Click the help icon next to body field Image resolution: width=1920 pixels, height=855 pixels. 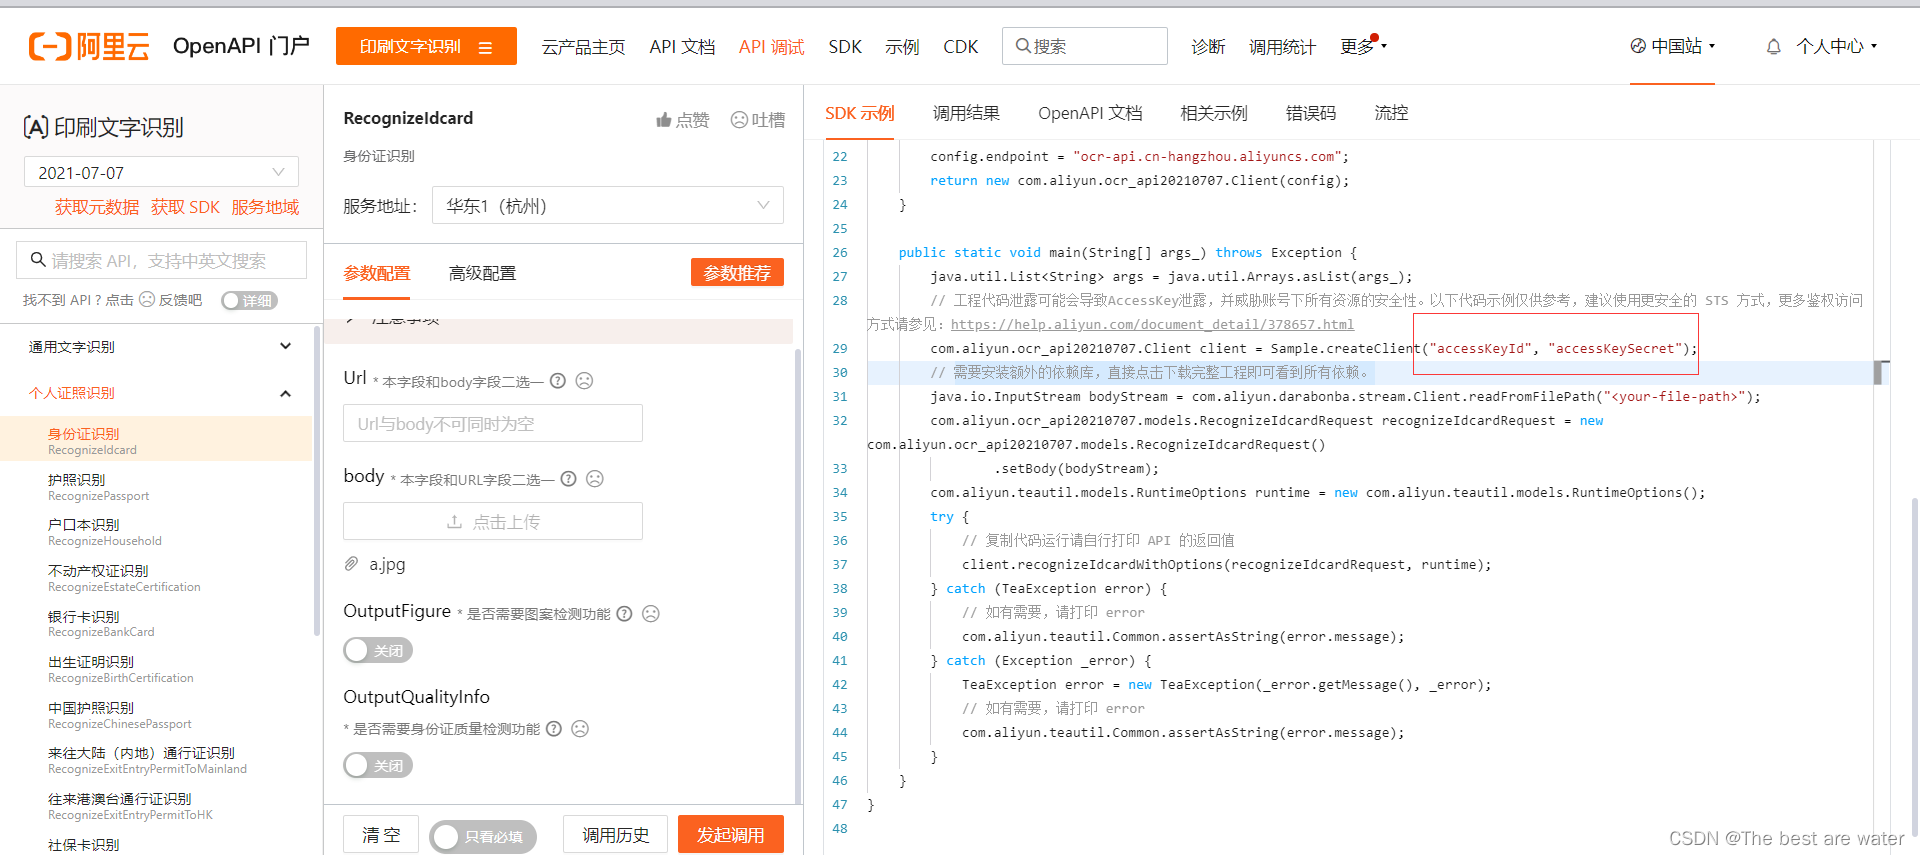(568, 479)
